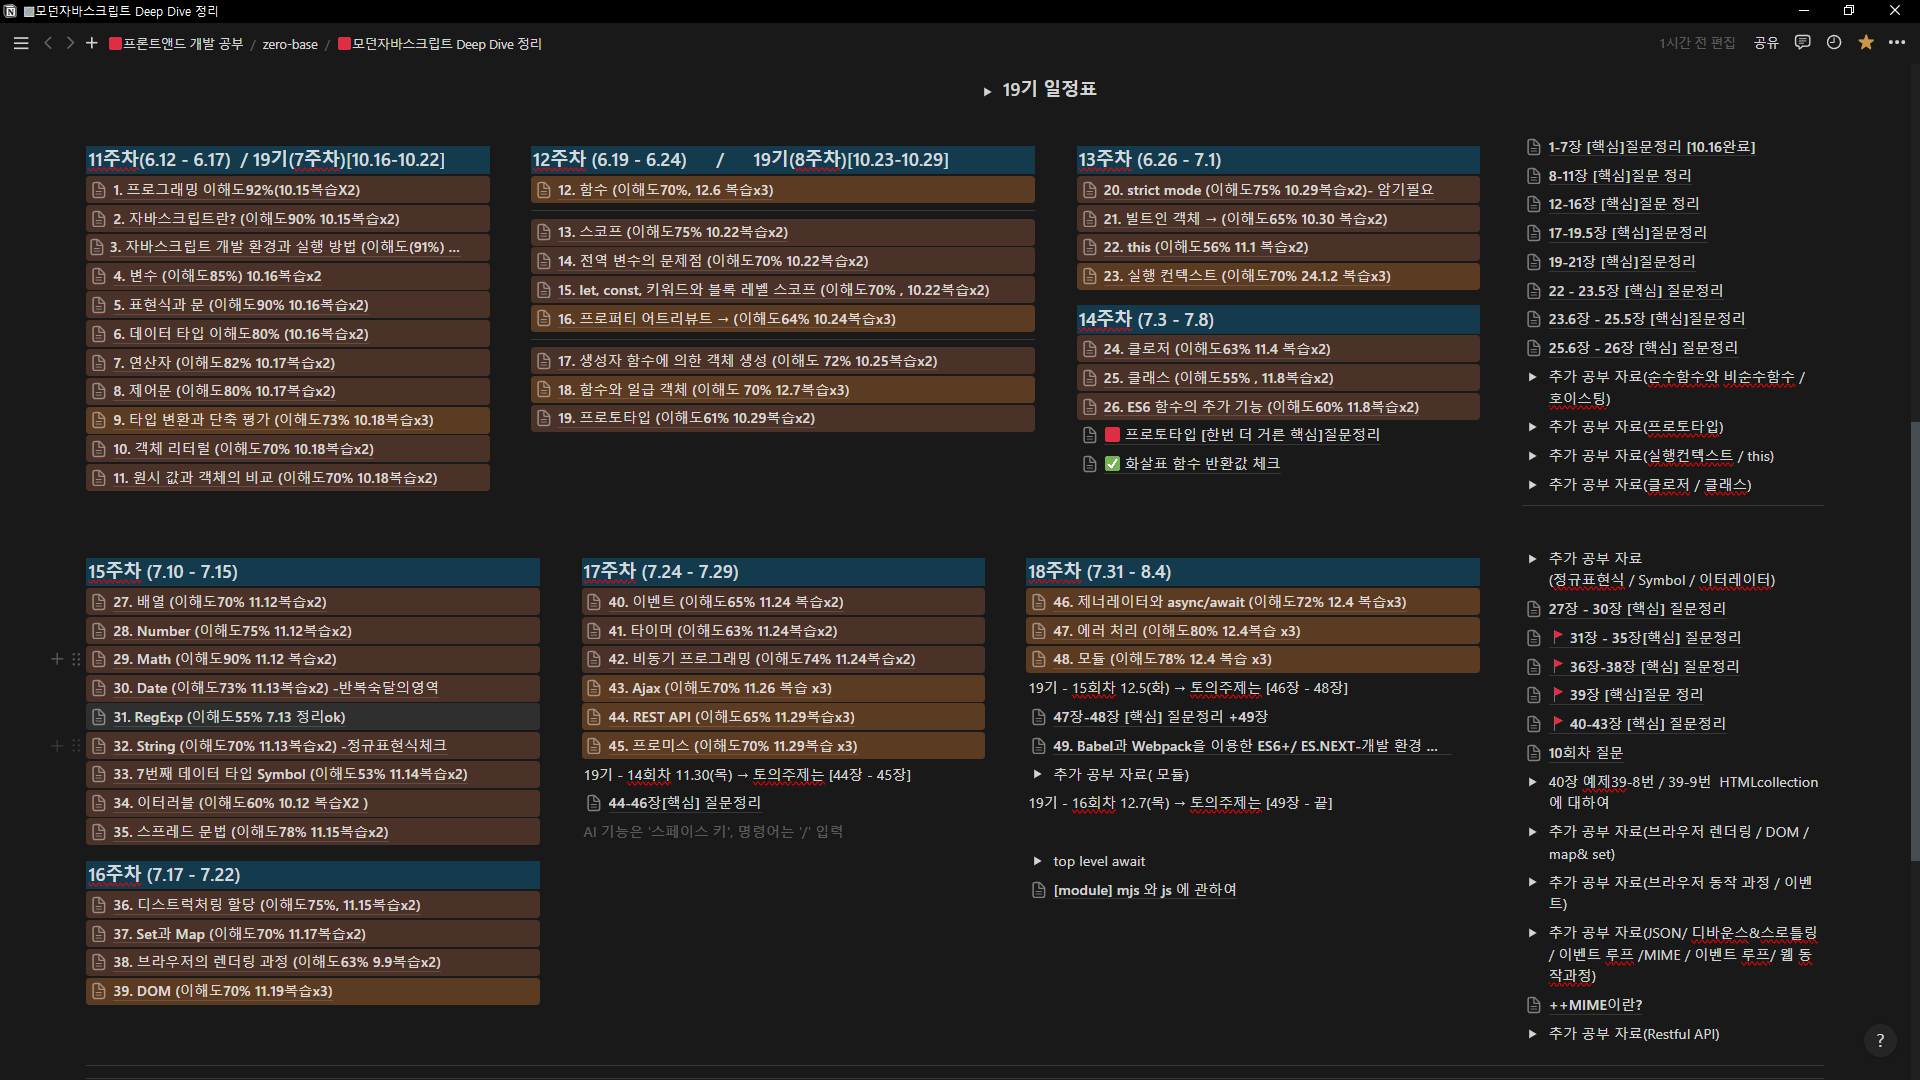Expand '추가 공부 자료(Restful API)' toggle
Viewport: 1920px width, 1080px height.
click(1532, 1034)
